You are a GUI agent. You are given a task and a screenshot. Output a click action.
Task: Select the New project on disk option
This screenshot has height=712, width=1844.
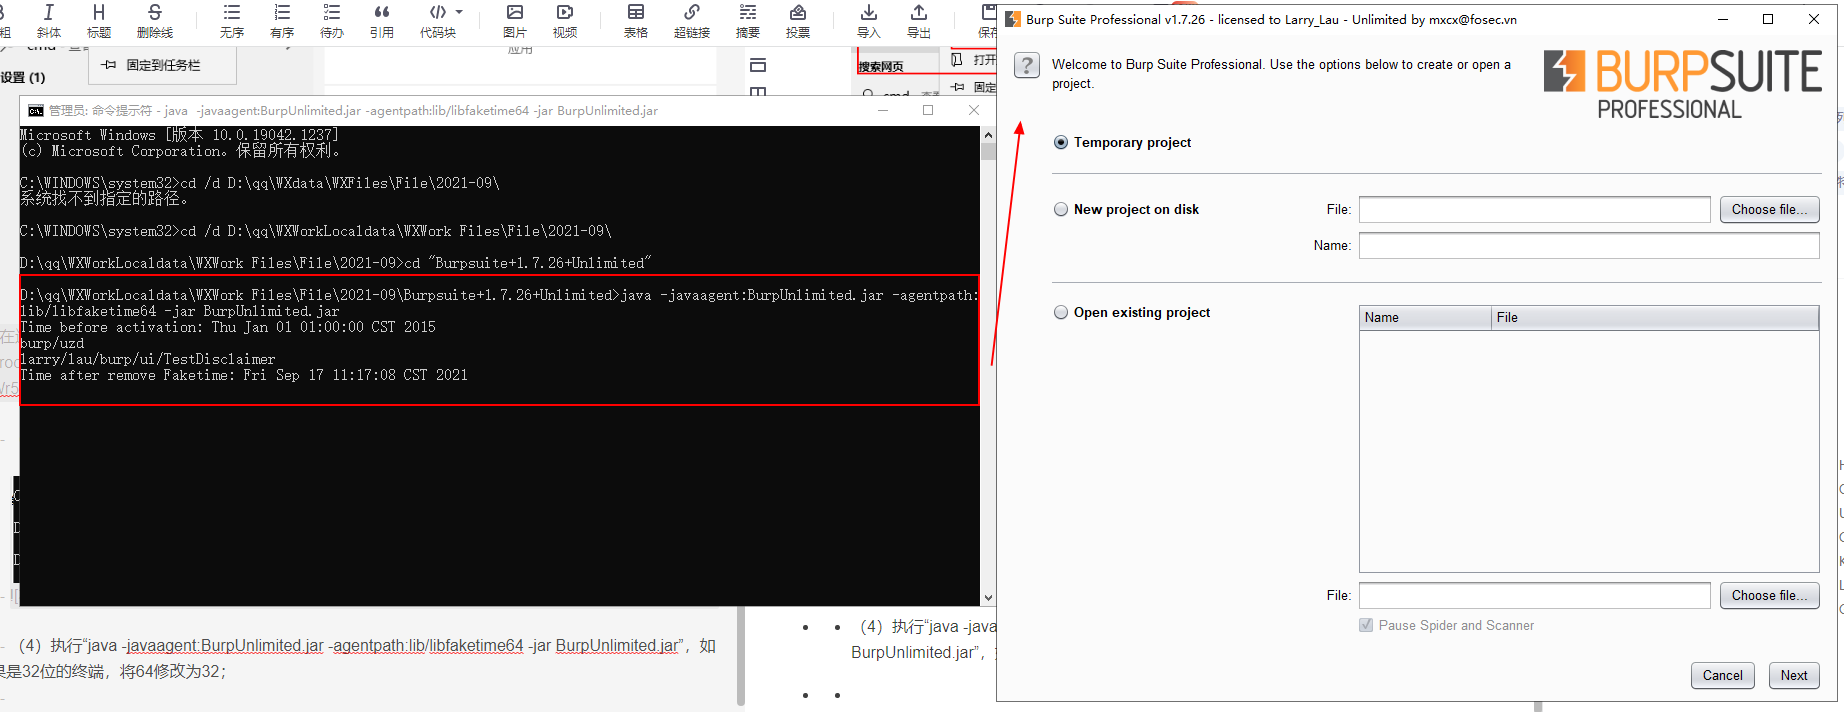coord(1061,209)
